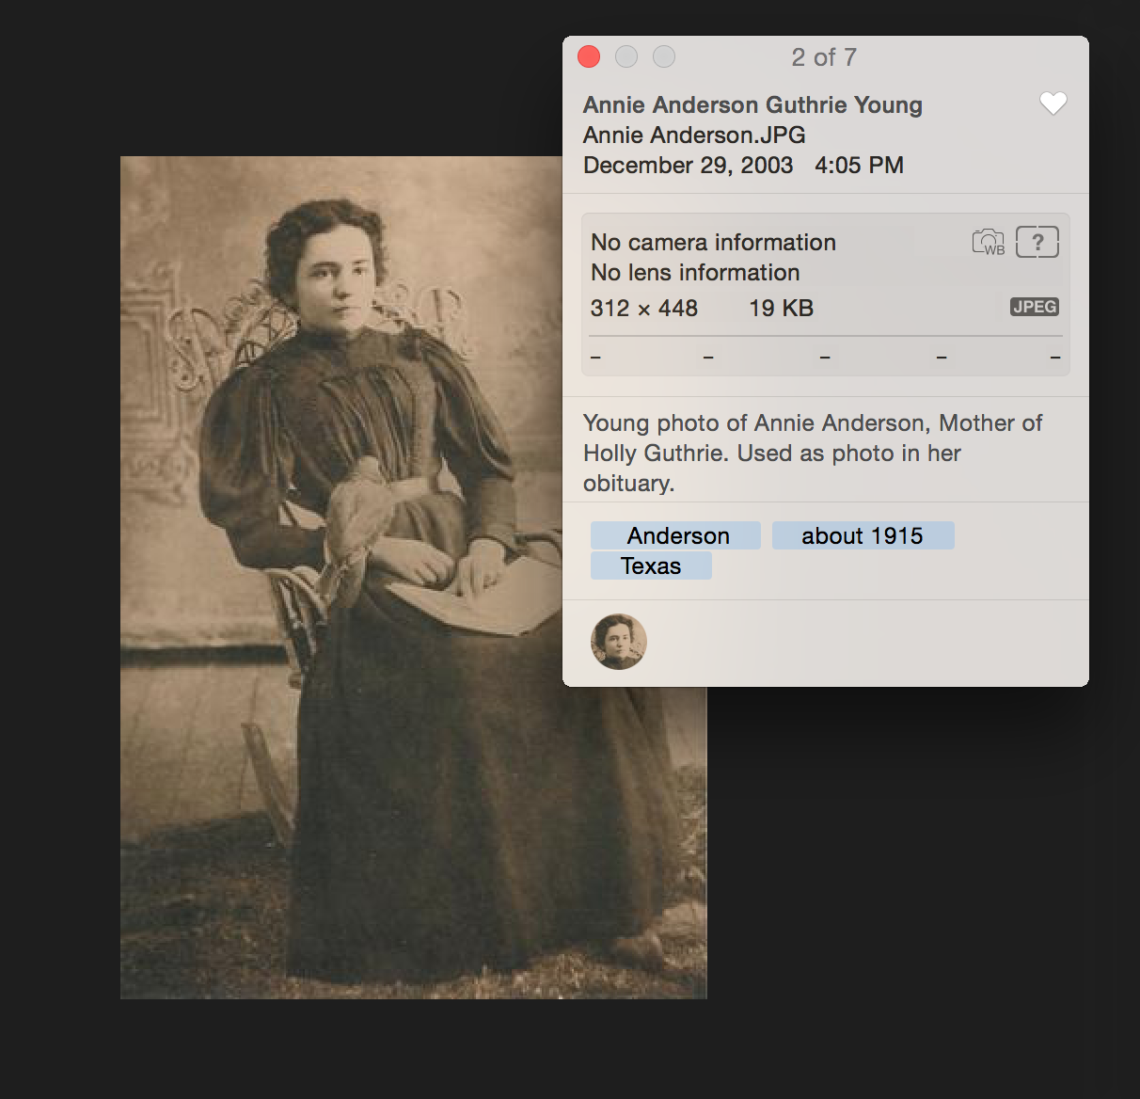Screen dimensions: 1140x1099
Task: Click the 2 of 7 window title
Action: (x=824, y=57)
